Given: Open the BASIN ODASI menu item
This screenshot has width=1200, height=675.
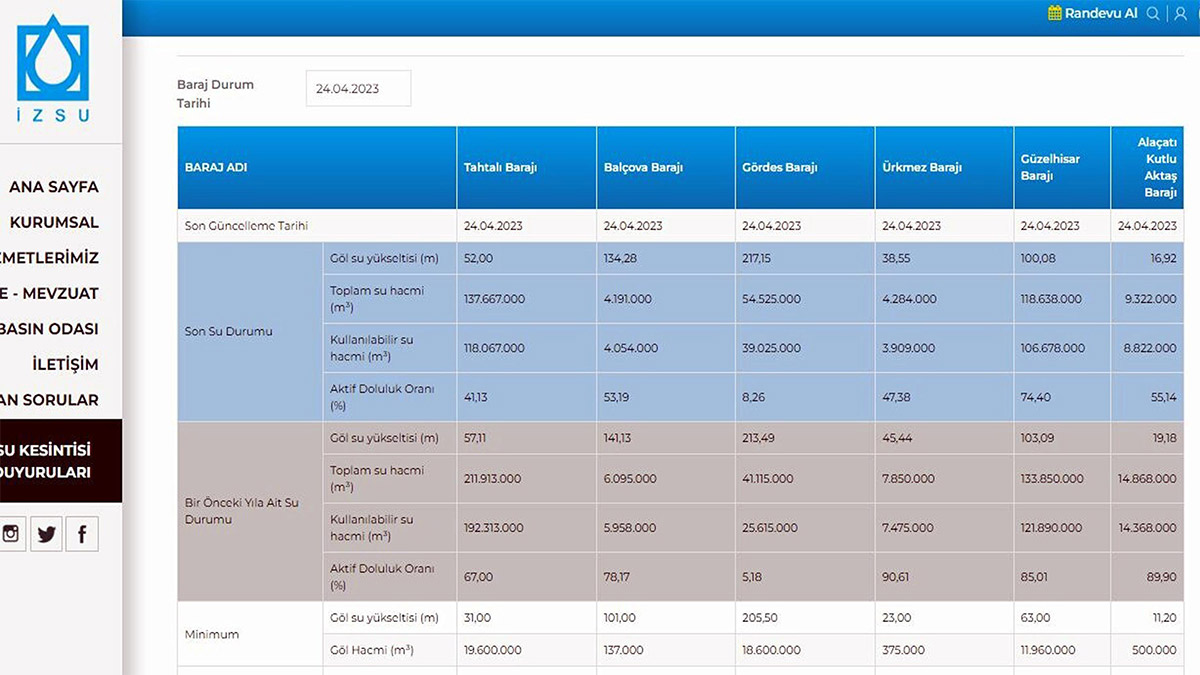Looking at the screenshot, I should click(50, 329).
